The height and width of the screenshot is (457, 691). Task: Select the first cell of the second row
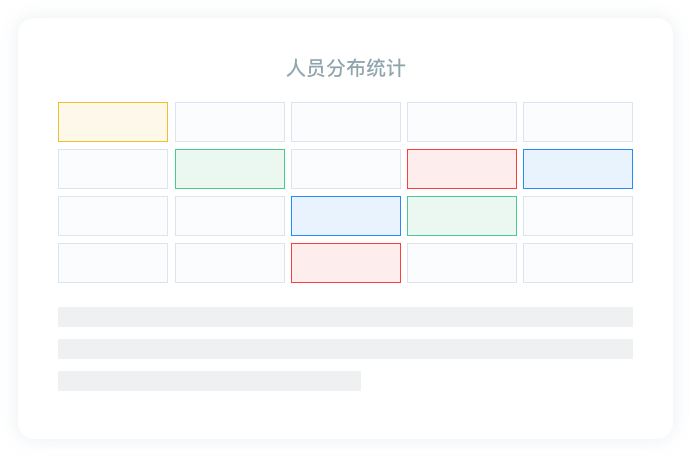[x=113, y=169]
